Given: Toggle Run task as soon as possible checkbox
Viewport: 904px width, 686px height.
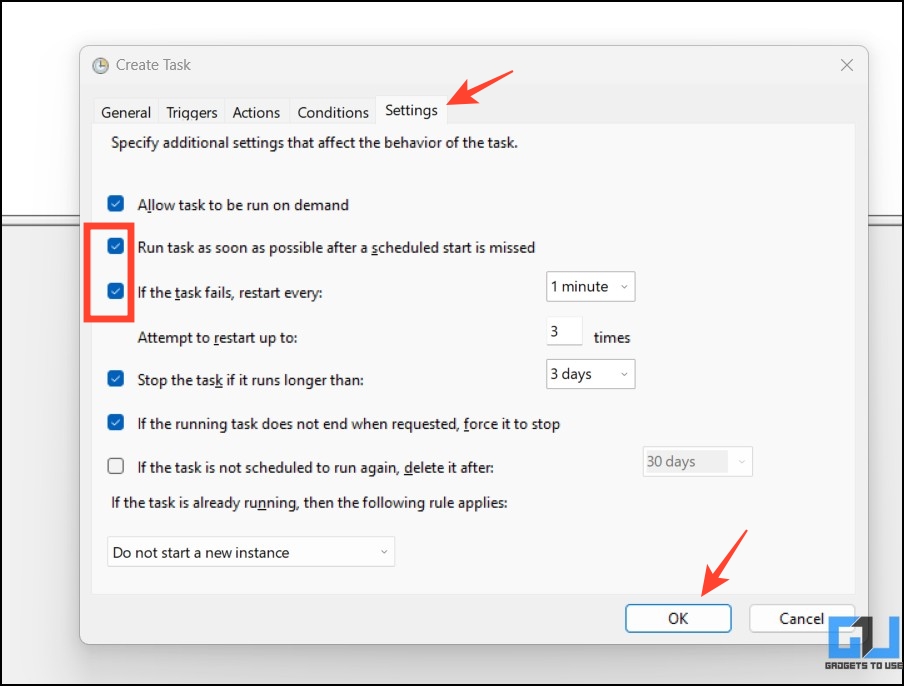Looking at the screenshot, I should 116,246.
